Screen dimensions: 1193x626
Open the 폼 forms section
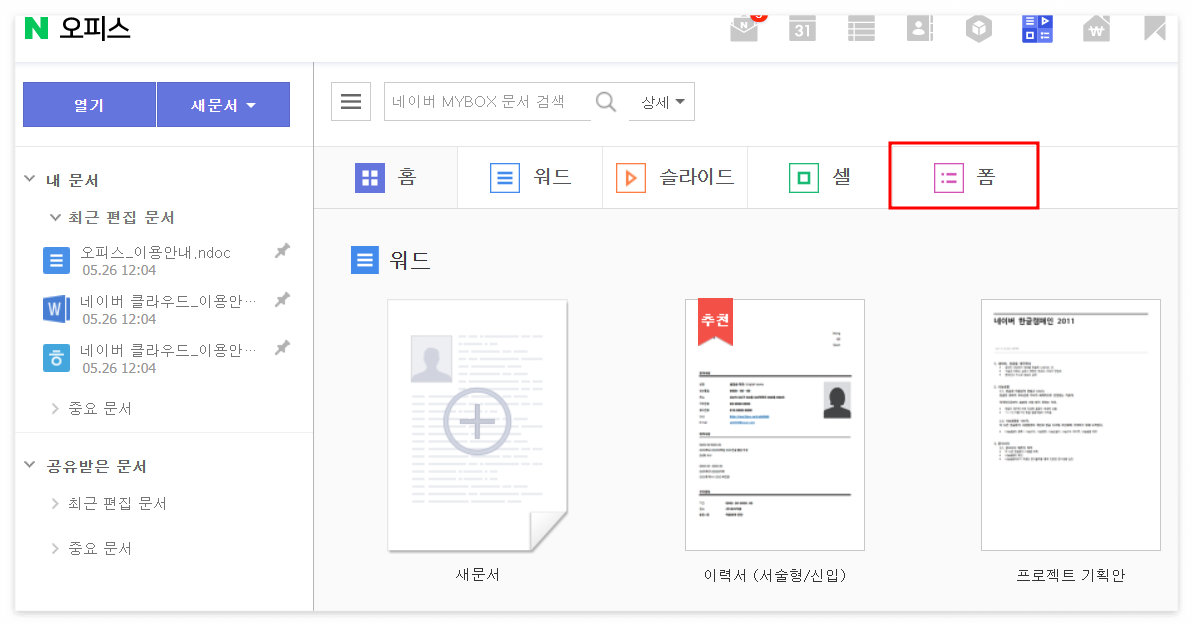tap(963, 176)
